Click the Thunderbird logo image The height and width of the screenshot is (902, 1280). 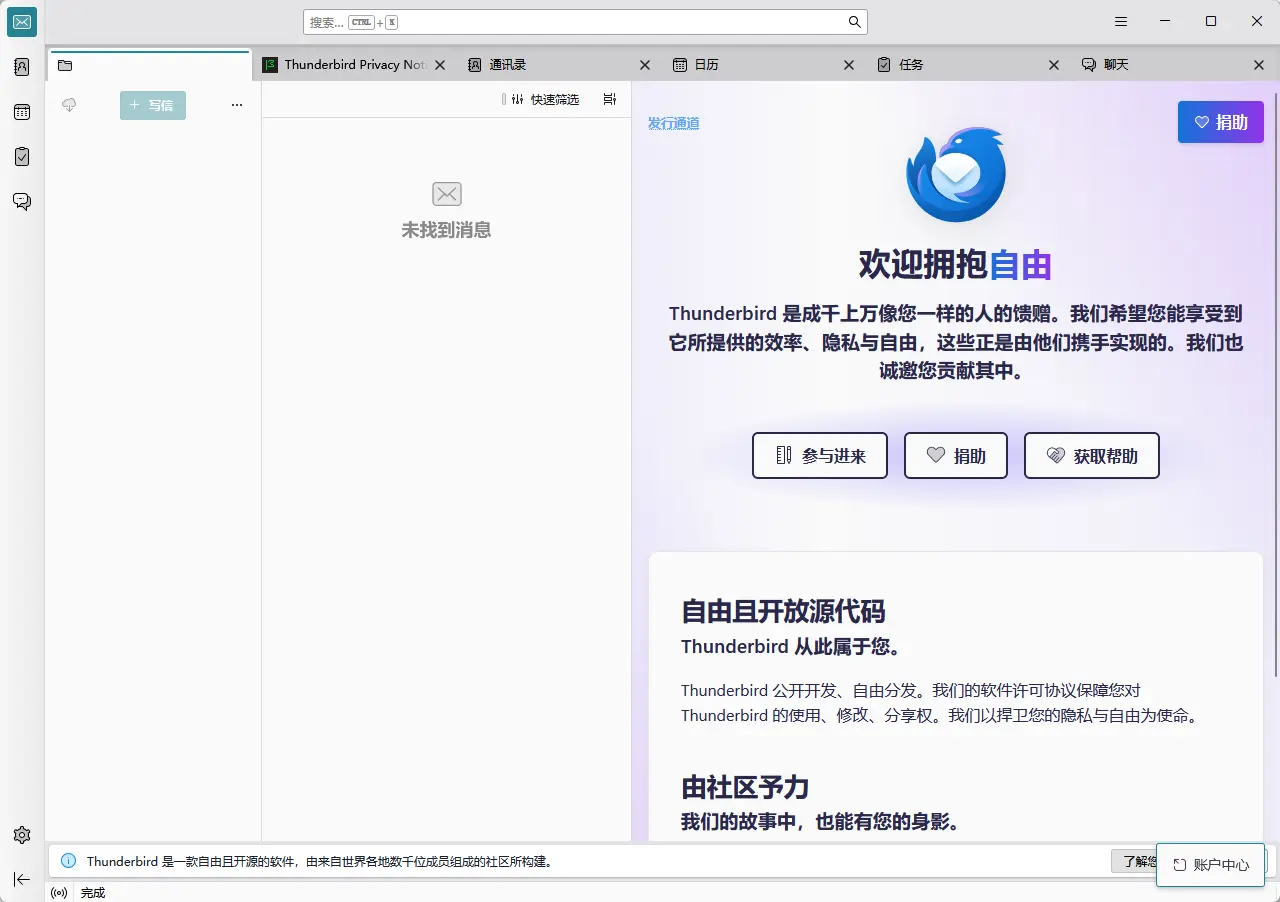[x=956, y=174]
